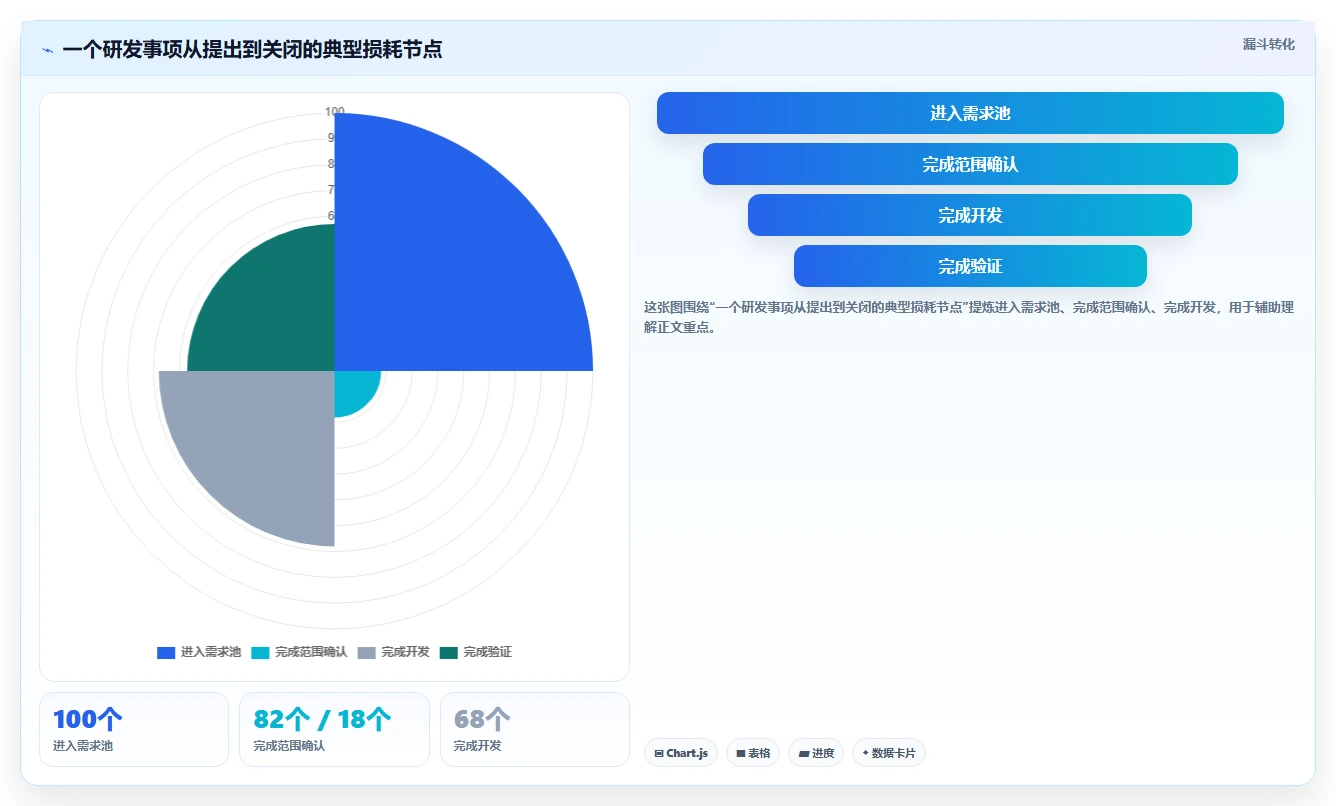Click the 100 axis label on the chart
The image size is (1336, 806).
click(335, 112)
